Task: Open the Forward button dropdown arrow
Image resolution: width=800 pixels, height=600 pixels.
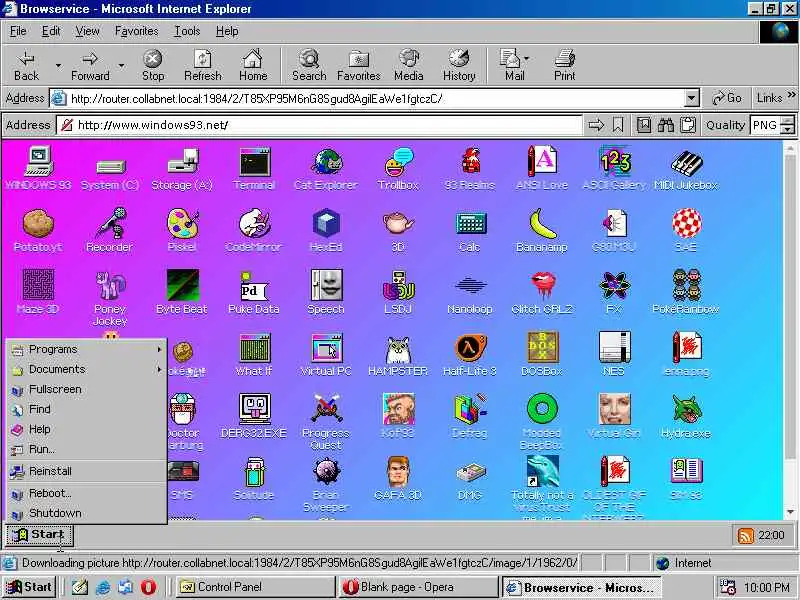Action: point(121,65)
